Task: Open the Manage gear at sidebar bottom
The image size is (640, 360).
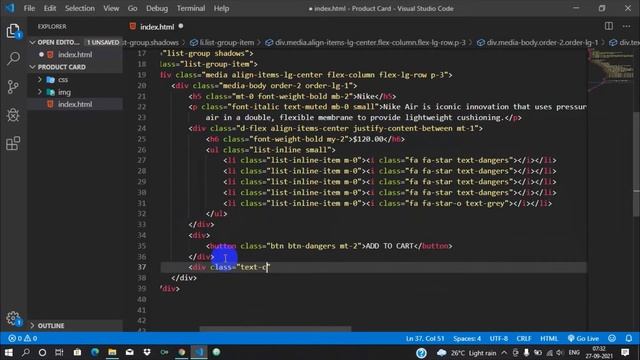Action: (13, 318)
